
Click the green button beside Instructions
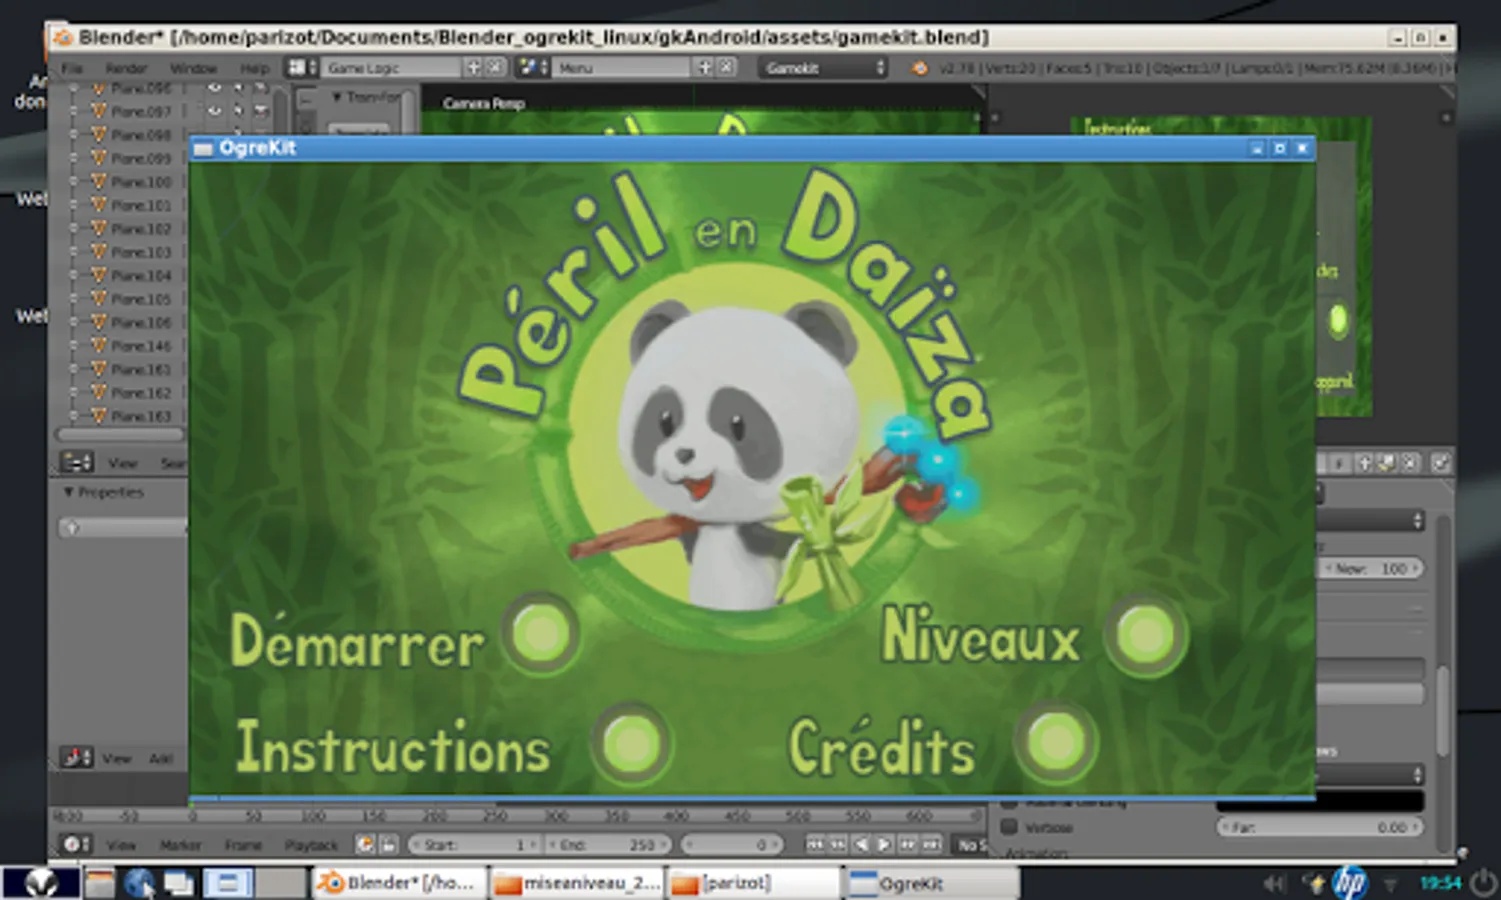coord(631,744)
